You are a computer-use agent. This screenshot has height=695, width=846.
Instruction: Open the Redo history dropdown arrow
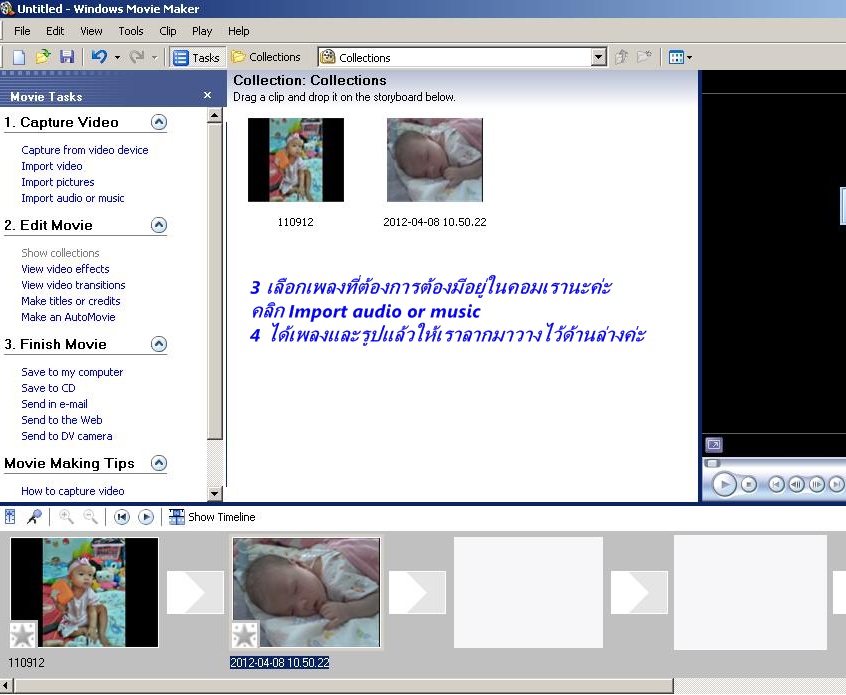[154, 58]
